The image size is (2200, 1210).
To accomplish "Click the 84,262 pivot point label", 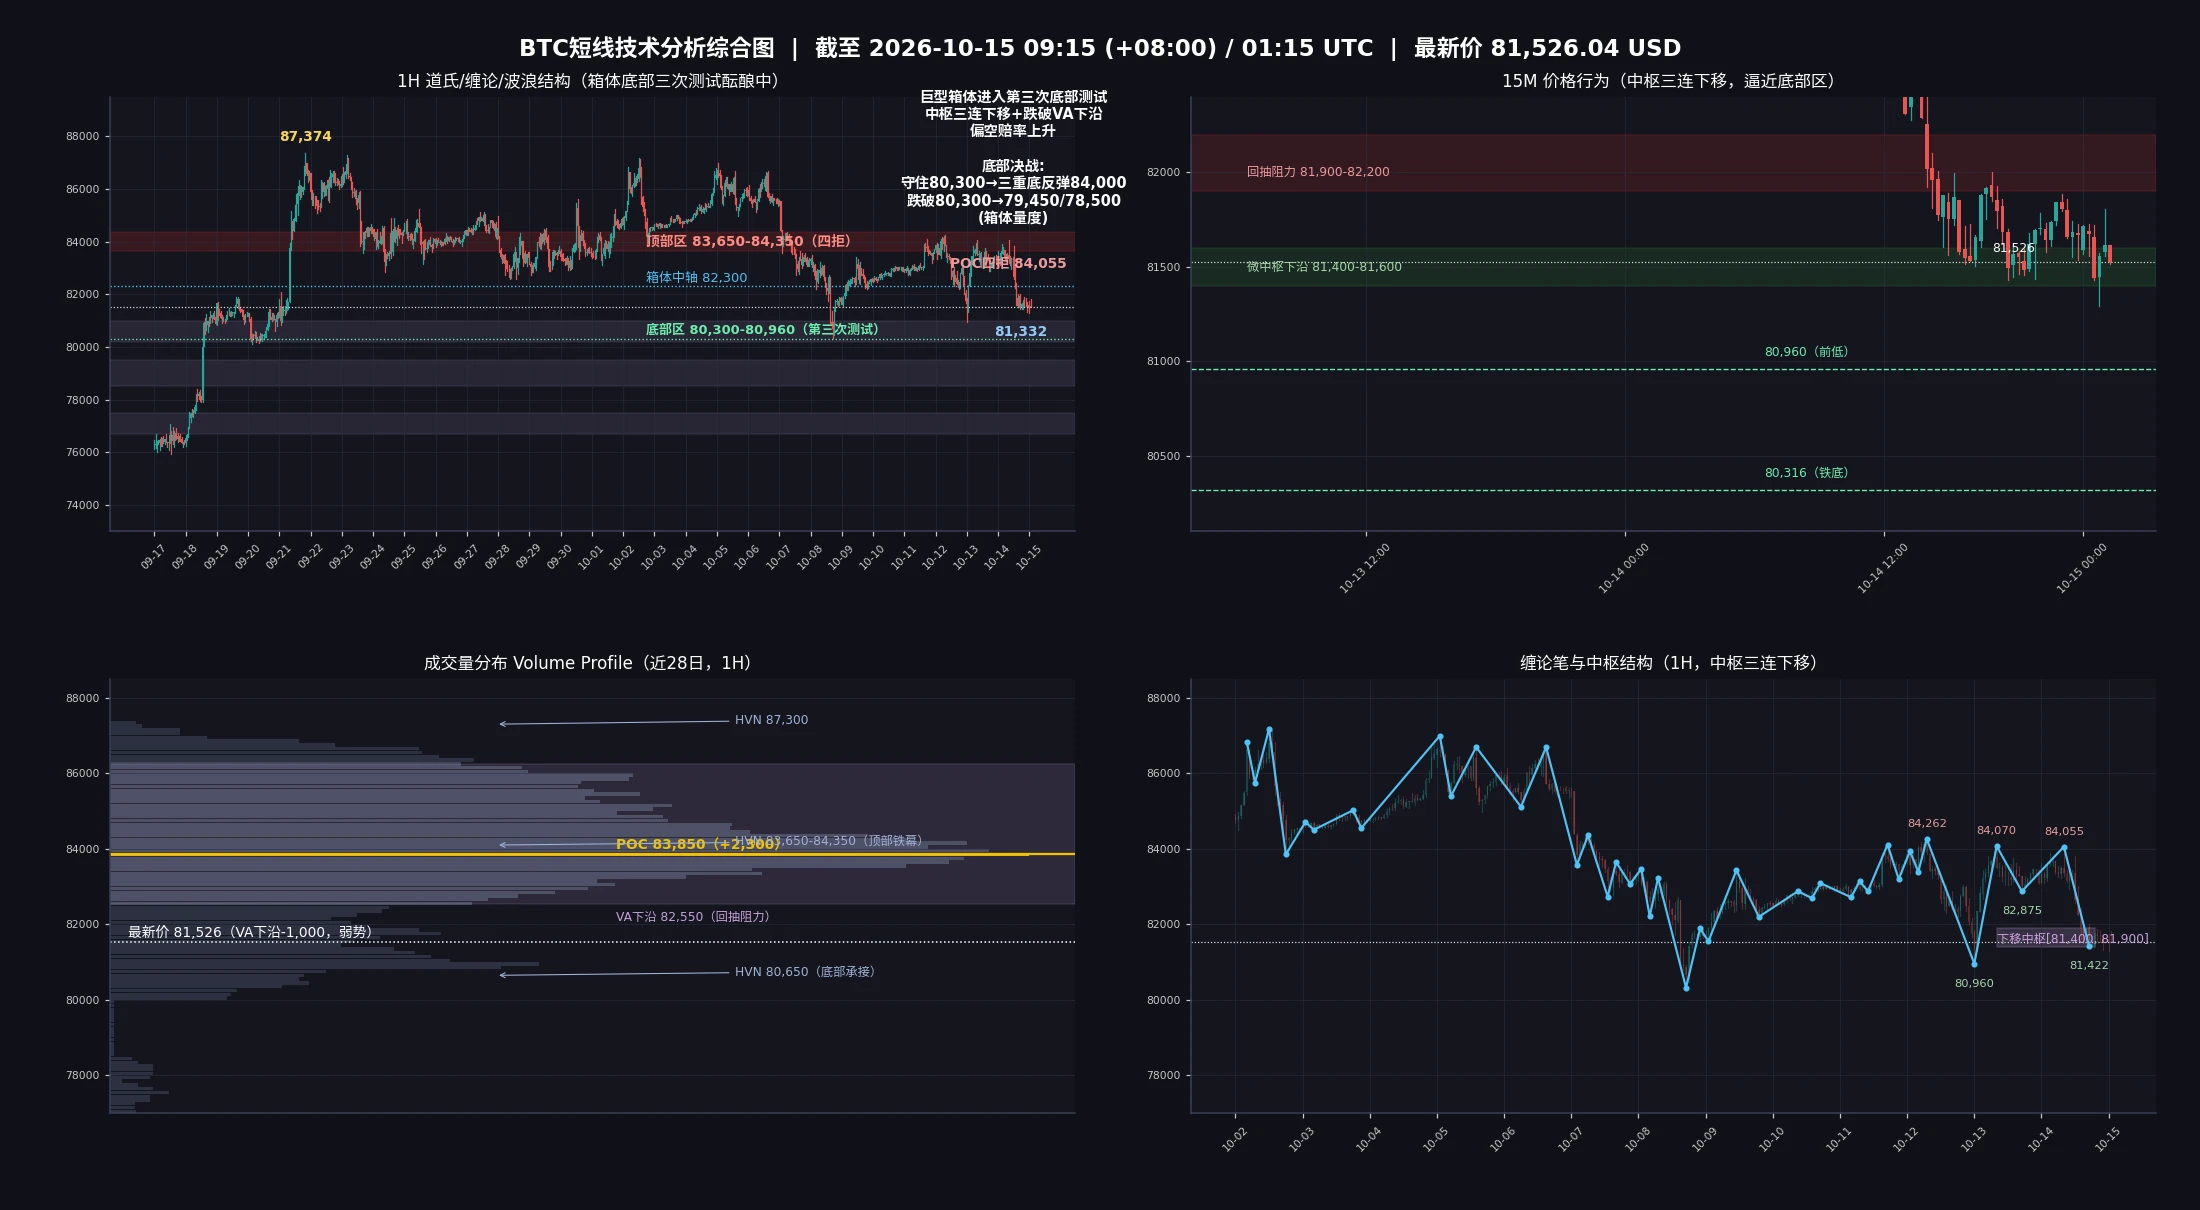I will (x=1927, y=824).
